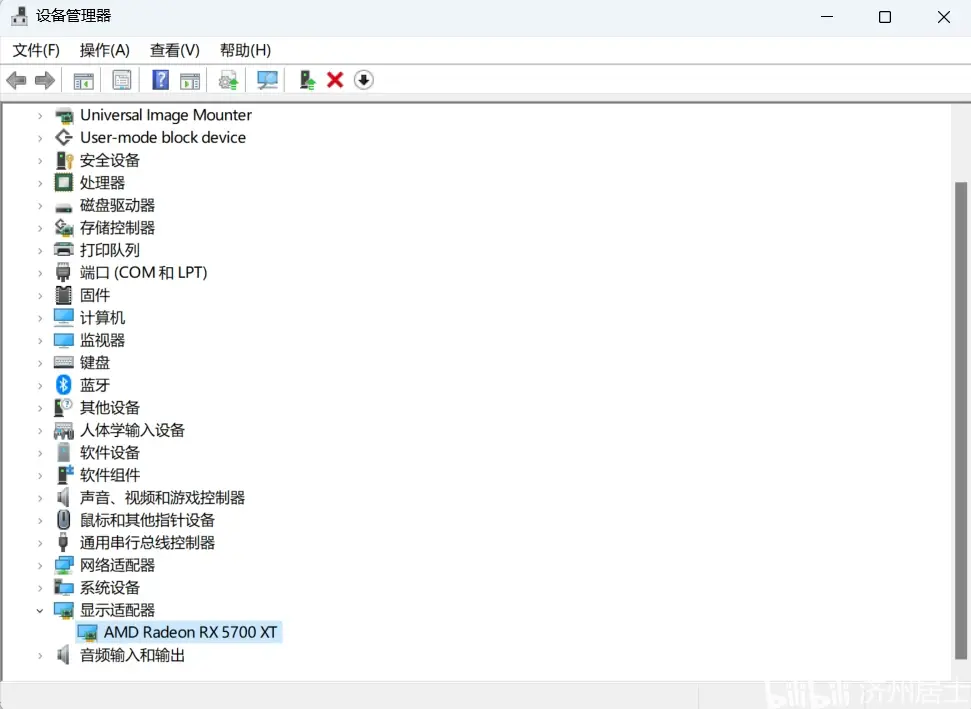Click the 安全设备 security key icon
Viewport: 971px width, 709px height.
64,160
